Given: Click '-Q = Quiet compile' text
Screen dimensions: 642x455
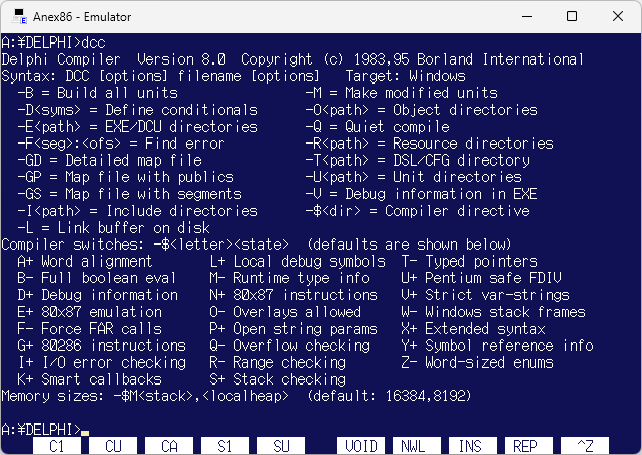Looking at the screenshot, I should [378, 127].
